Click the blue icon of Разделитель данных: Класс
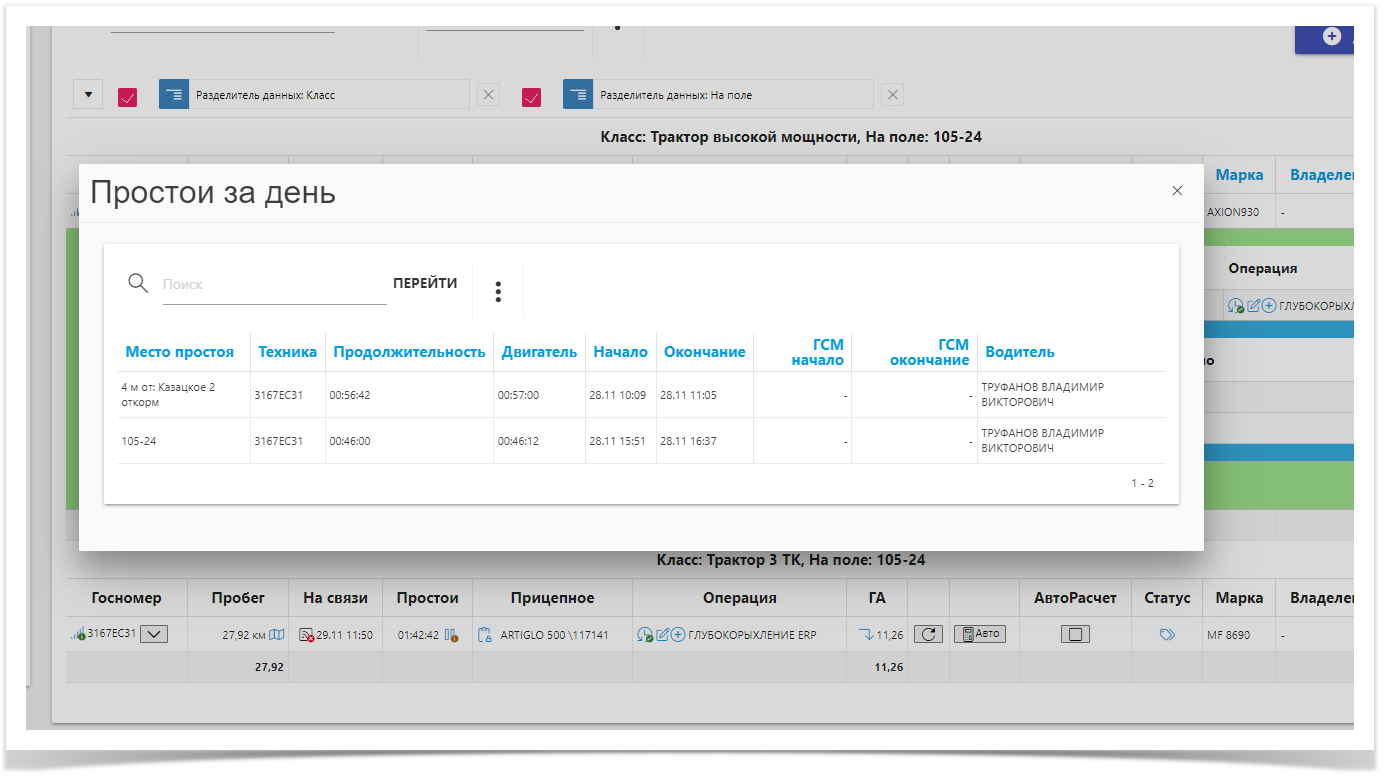Image resolution: width=1388 pixels, height=779 pixels. [174, 95]
